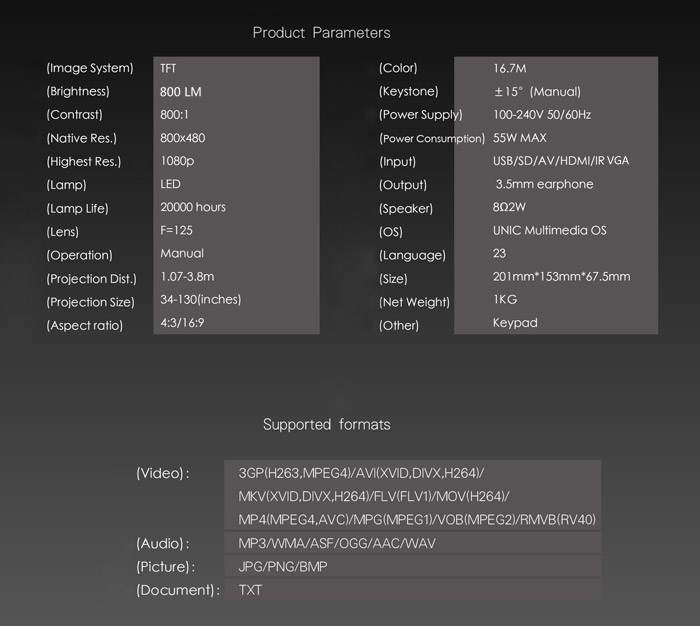Click the 100-240V 50/60Hz power supply value
The height and width of the screenshot is (626, 700).
pyautogui.click(x=542, y=115)
